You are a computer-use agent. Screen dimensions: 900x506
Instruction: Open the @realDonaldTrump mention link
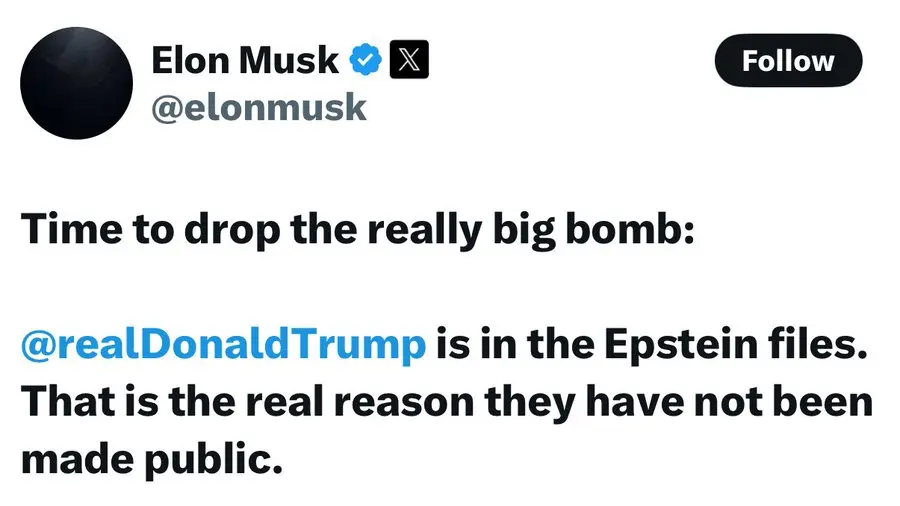(222, 344)
